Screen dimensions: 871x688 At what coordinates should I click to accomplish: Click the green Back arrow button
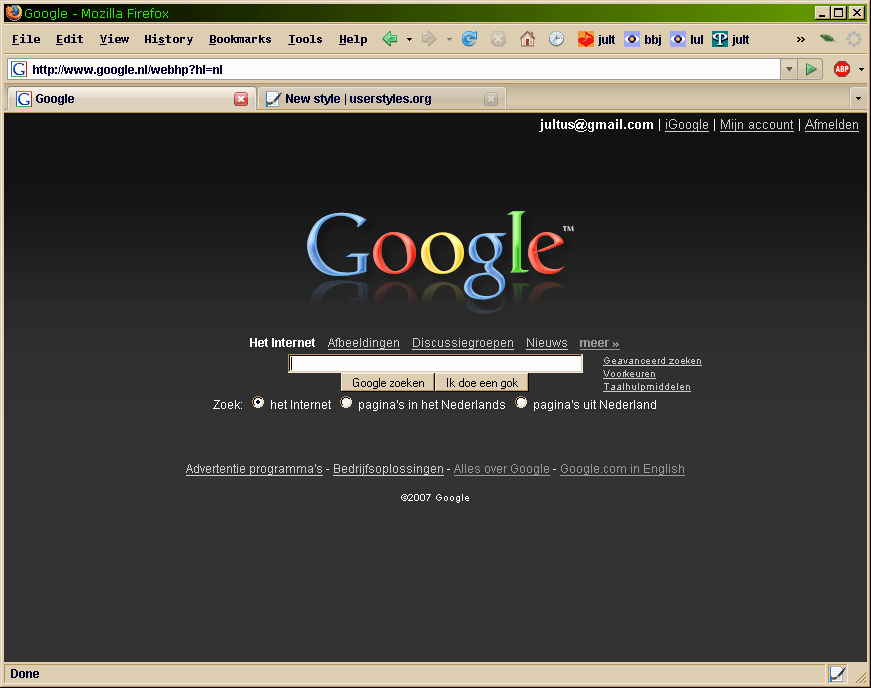pyautogui.click(x=390, y=39)
